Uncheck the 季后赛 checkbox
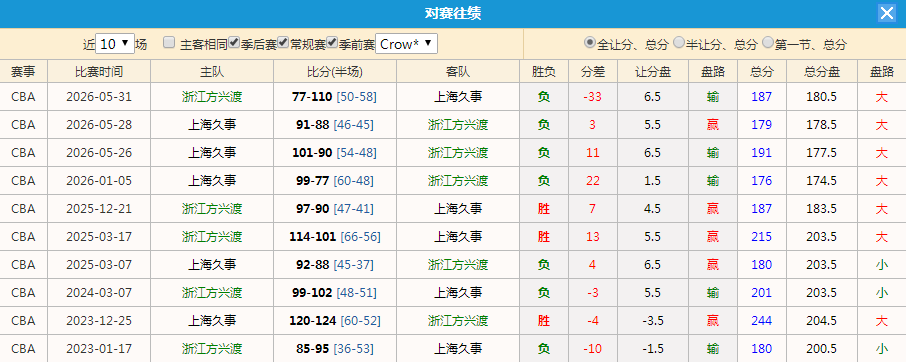 tap(234, 42)
